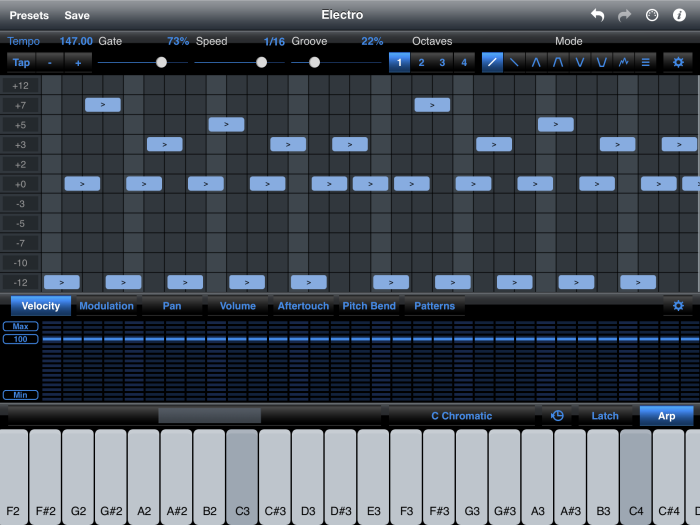Click the first +5 row note block
Viewport: 700px width, 525px height.
(226, 124)
